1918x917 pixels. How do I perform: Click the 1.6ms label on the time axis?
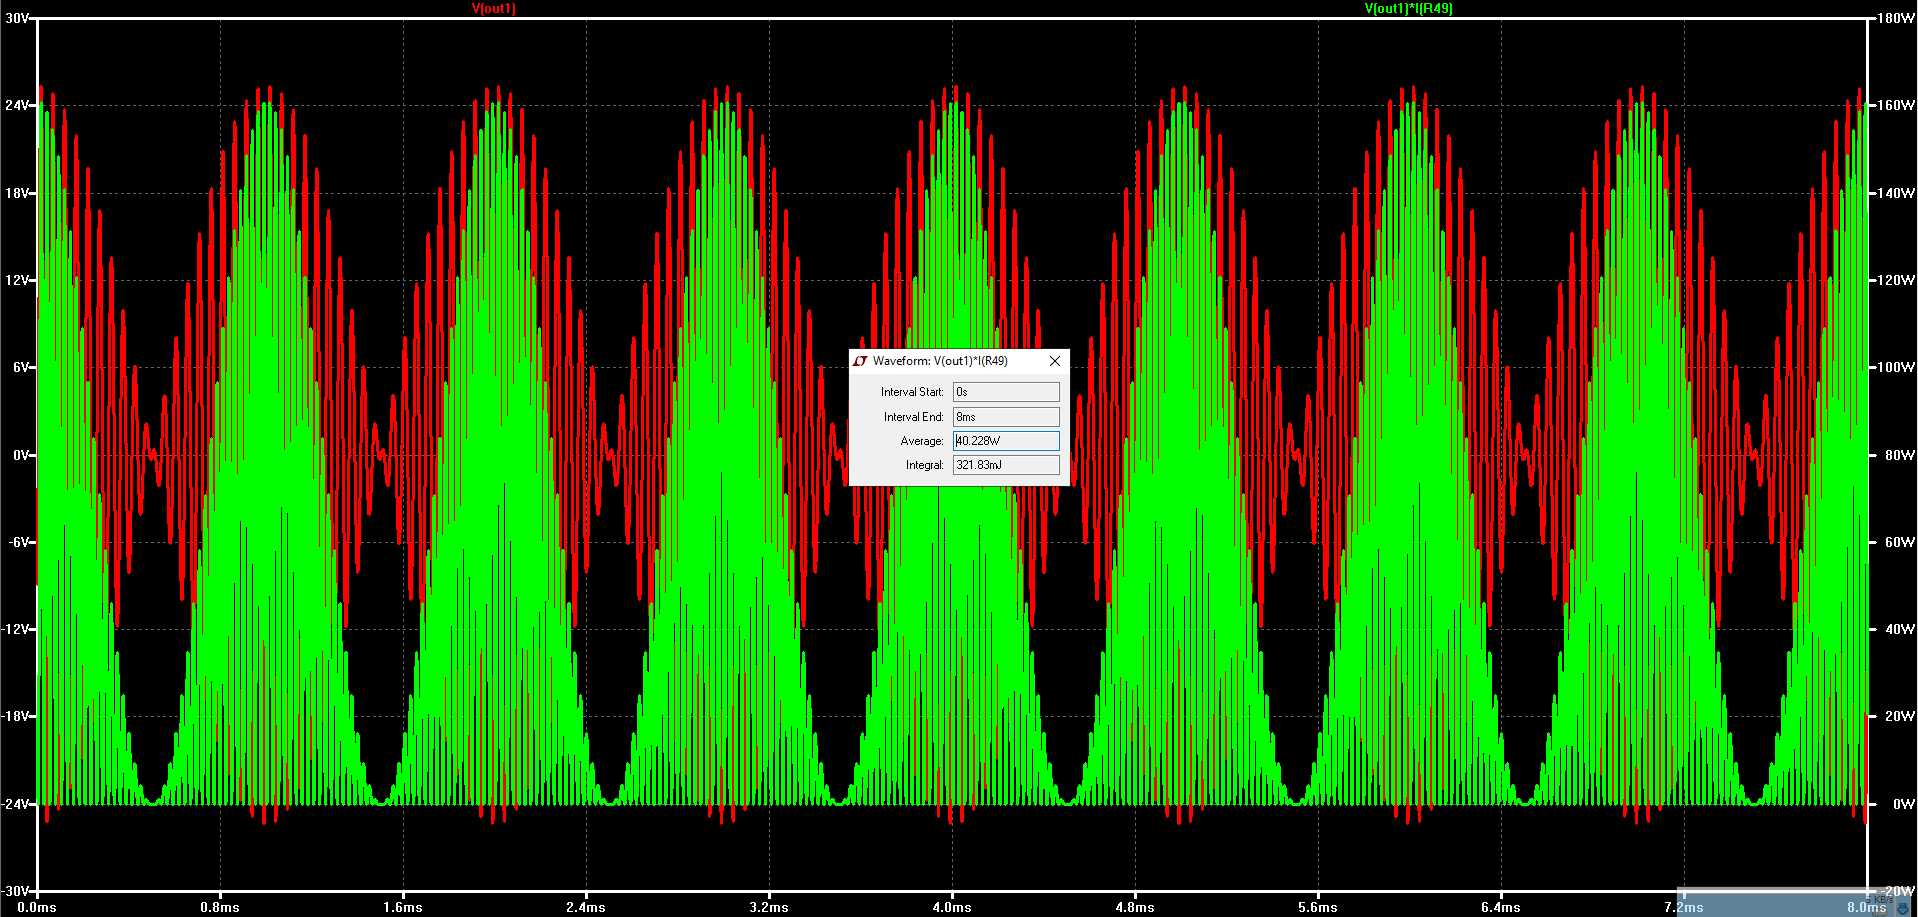pyautogui.click(x=403, y=907)
